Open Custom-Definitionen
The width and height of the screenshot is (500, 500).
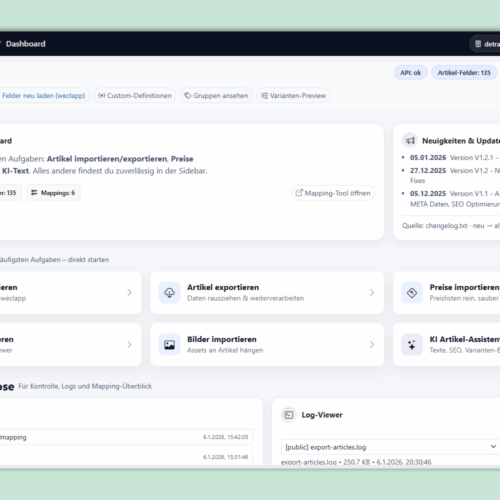135,96
